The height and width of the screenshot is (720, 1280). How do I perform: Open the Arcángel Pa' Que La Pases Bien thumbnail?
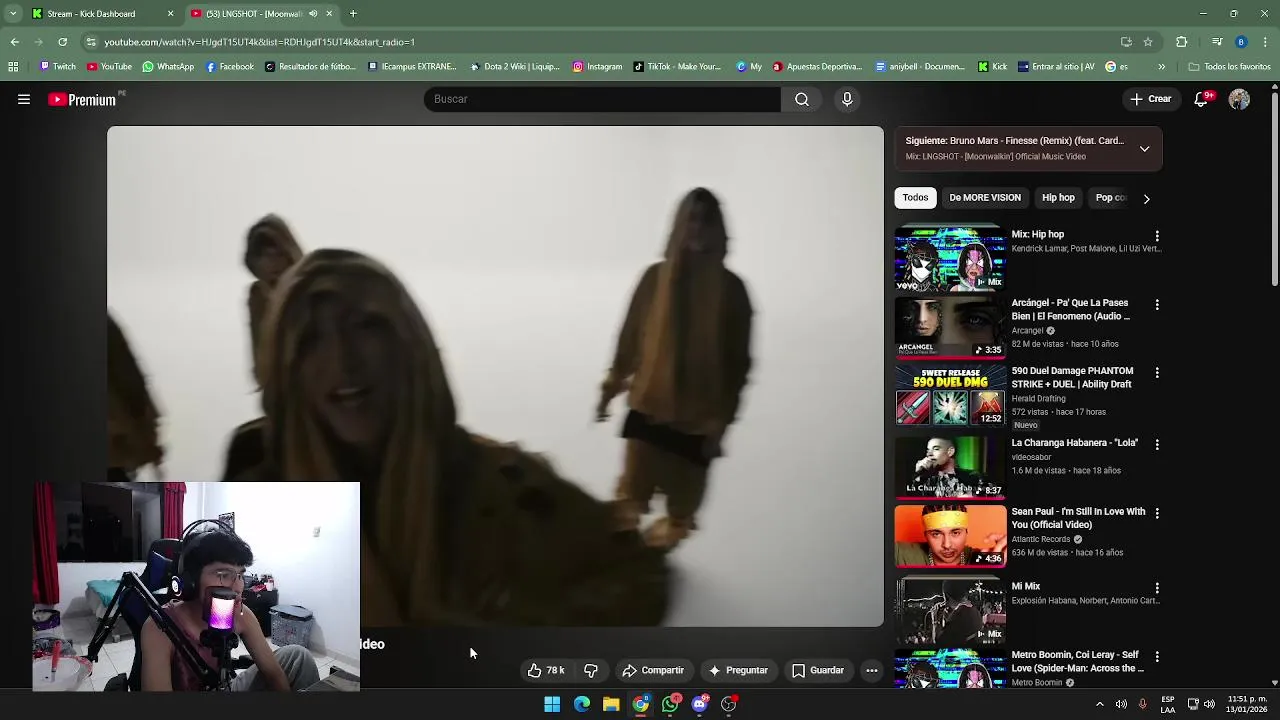click(950, 327)
